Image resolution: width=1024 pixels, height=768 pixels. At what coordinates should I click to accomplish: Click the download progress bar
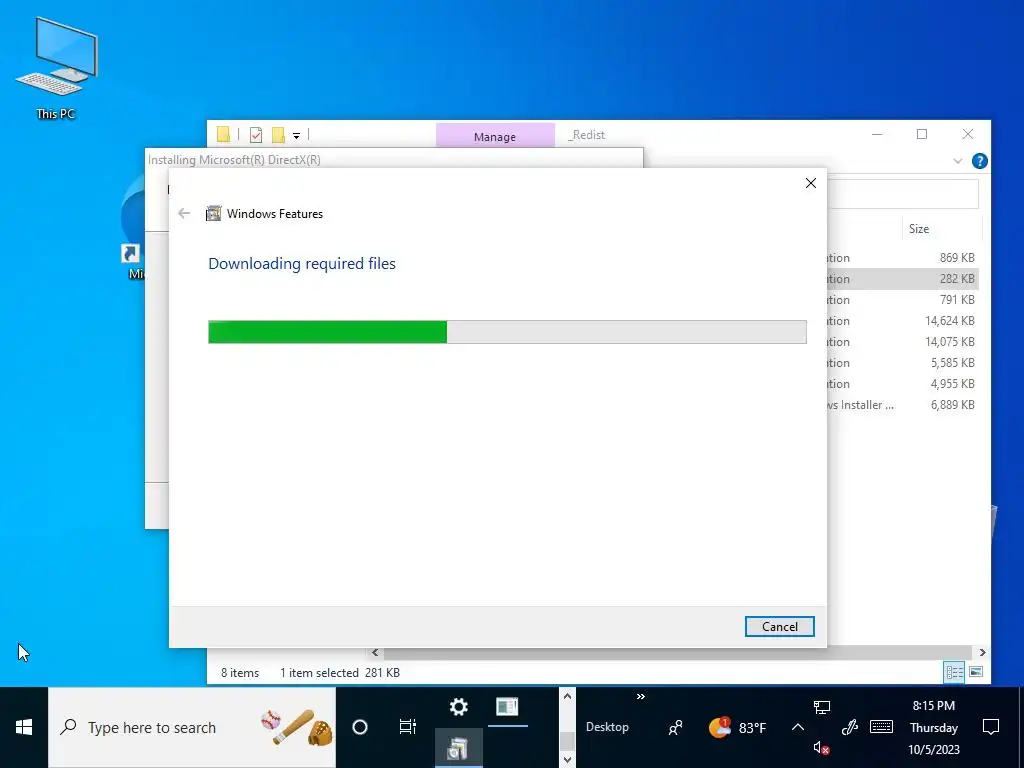(x=507, y=332)
